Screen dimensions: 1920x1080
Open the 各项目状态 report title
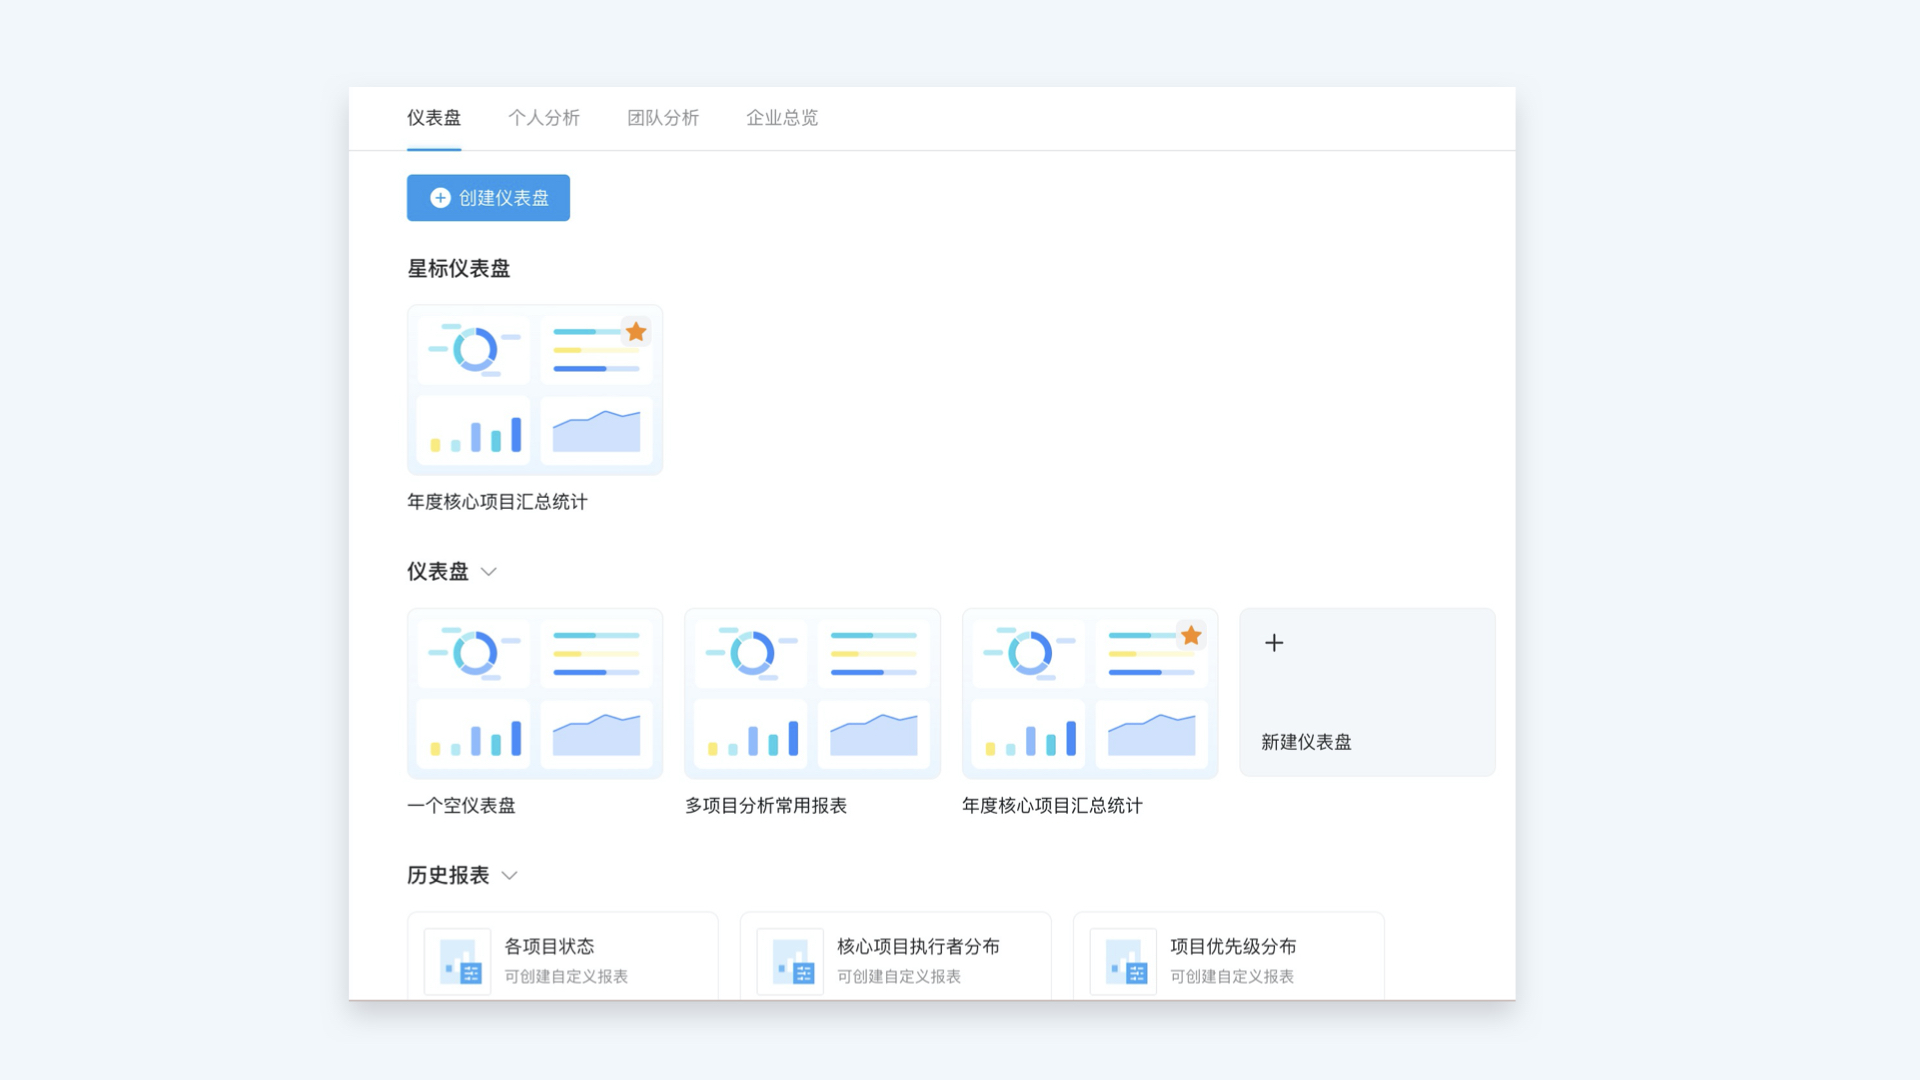[x=549, y=946]
